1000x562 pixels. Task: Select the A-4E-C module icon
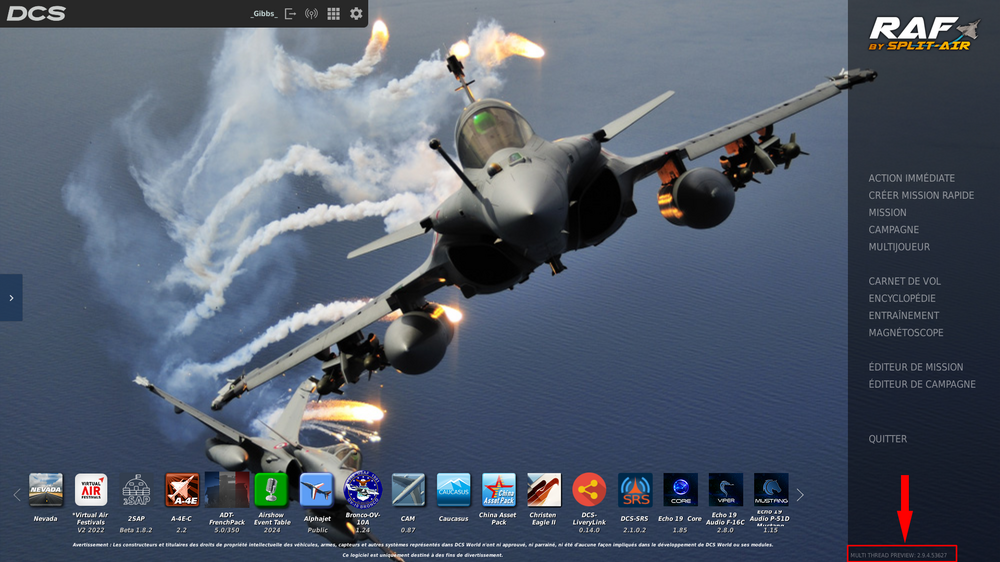tap(182, 490)
